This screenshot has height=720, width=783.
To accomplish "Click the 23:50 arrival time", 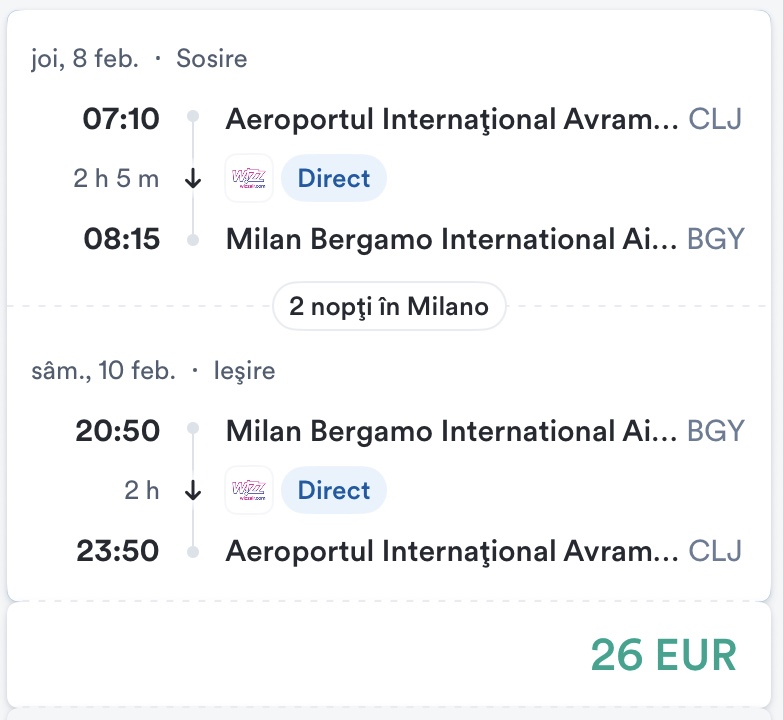I will click(x=117, y=551).
